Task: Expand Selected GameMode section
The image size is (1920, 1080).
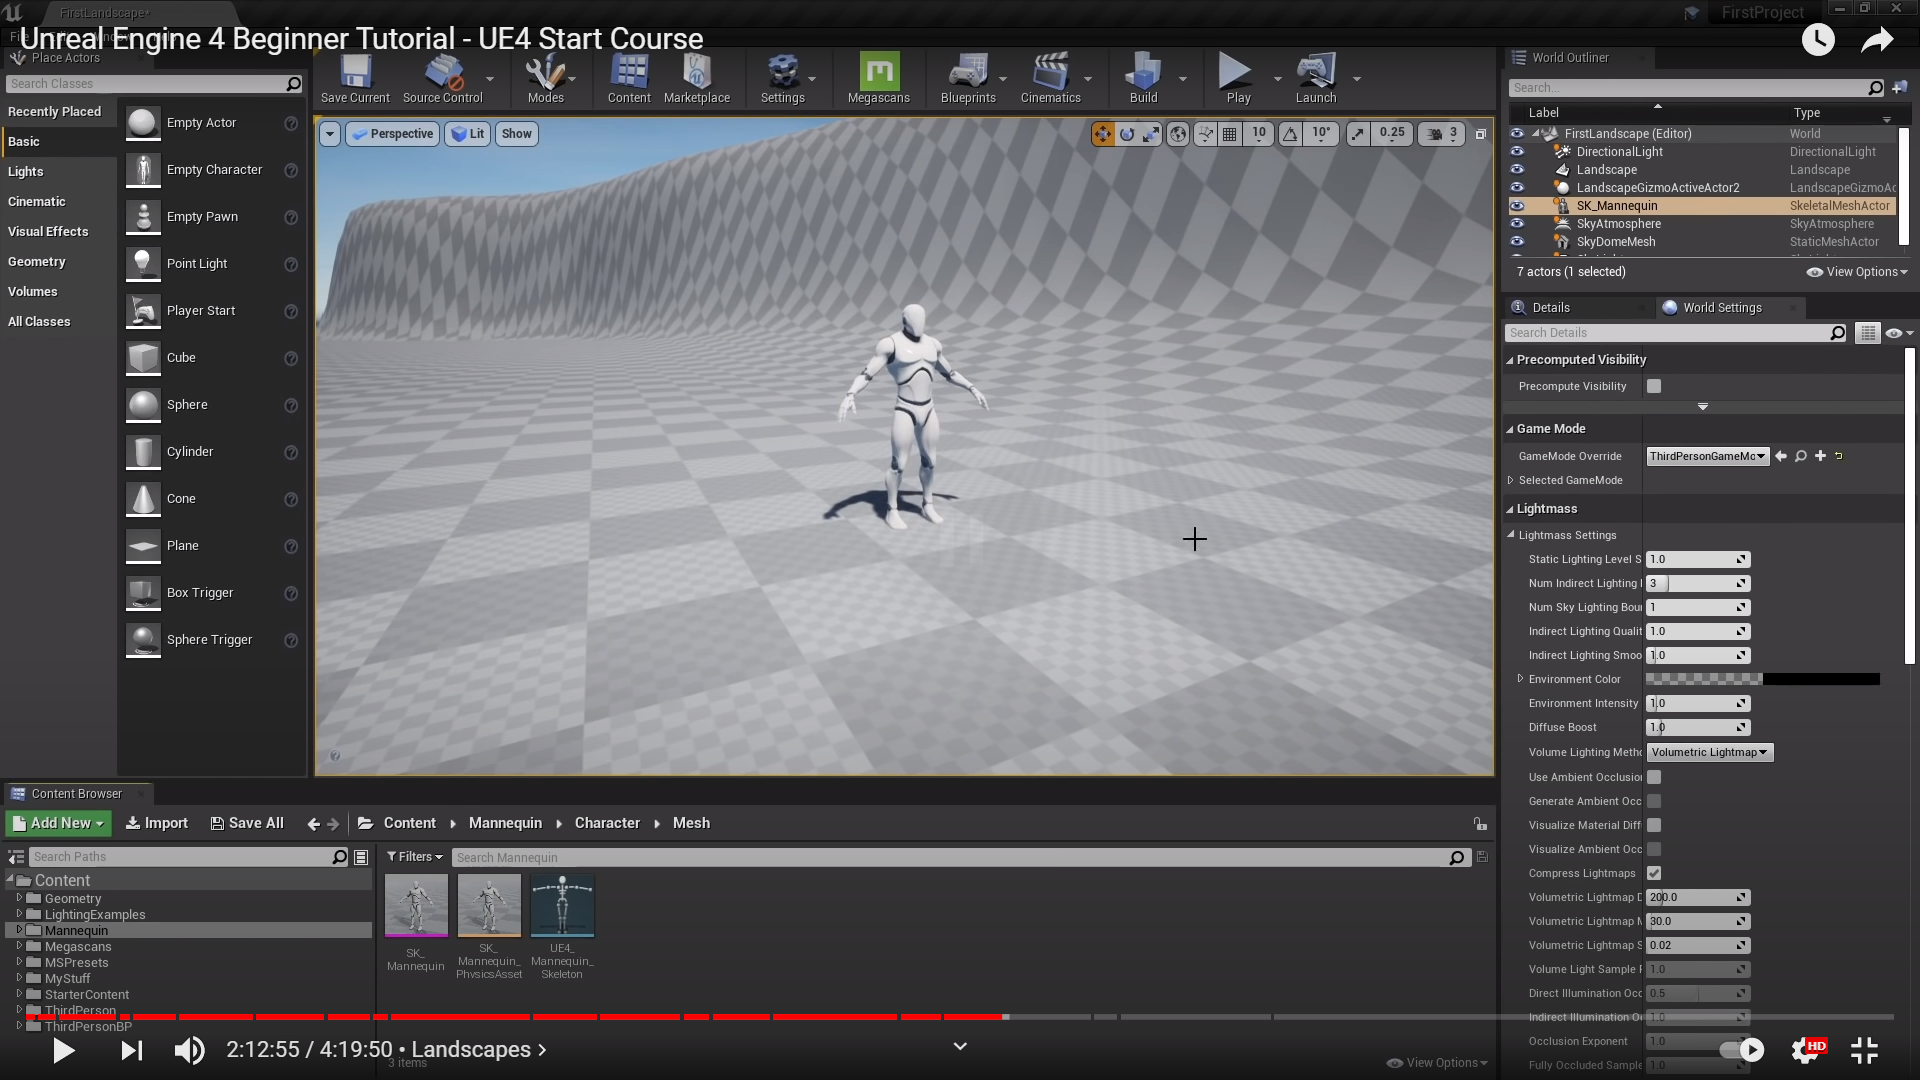Action: point(1511,480)
